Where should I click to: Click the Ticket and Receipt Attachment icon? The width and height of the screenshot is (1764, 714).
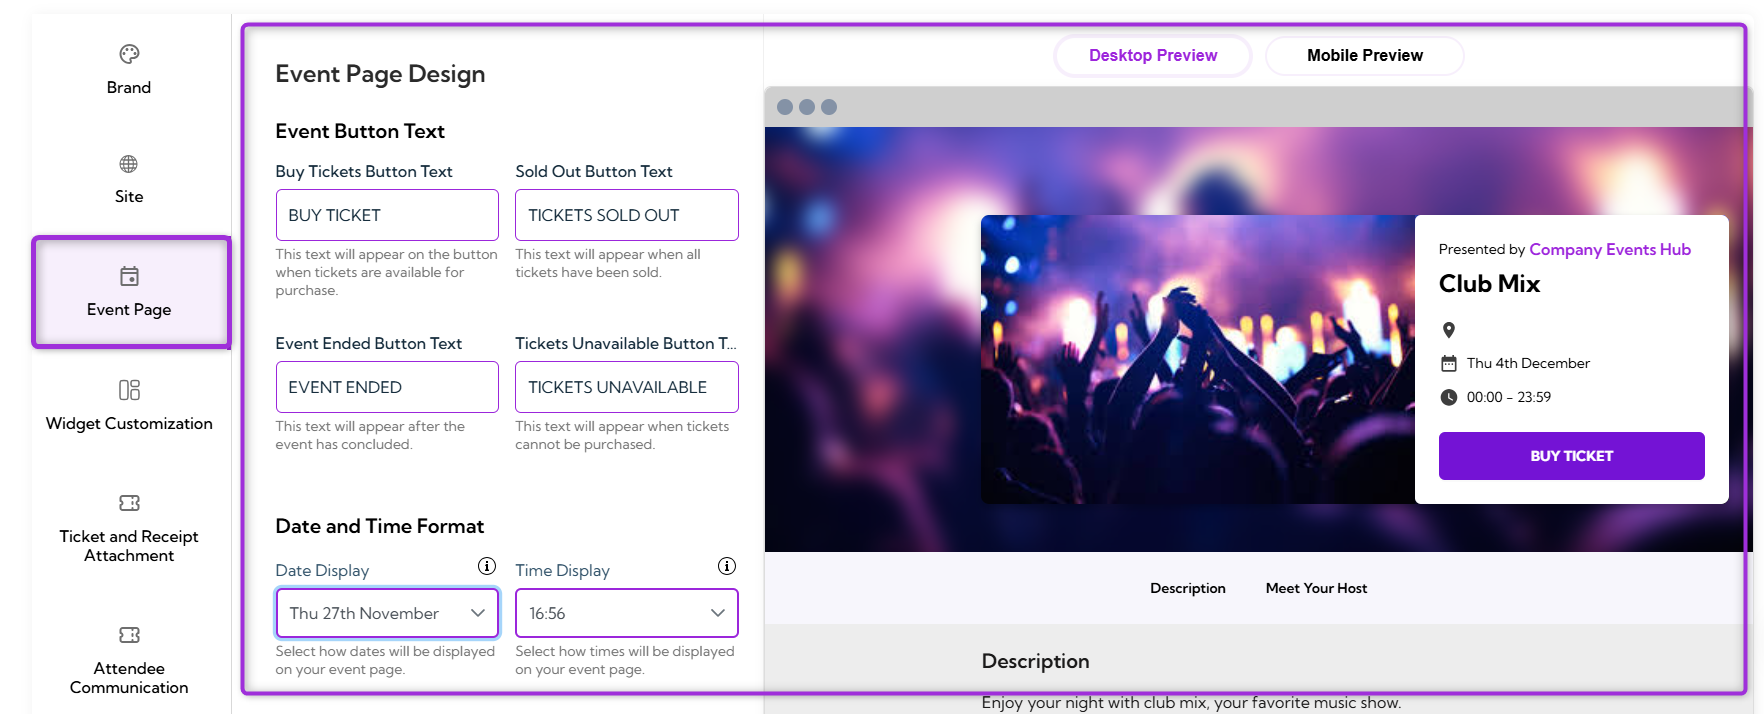pos(129,503)
